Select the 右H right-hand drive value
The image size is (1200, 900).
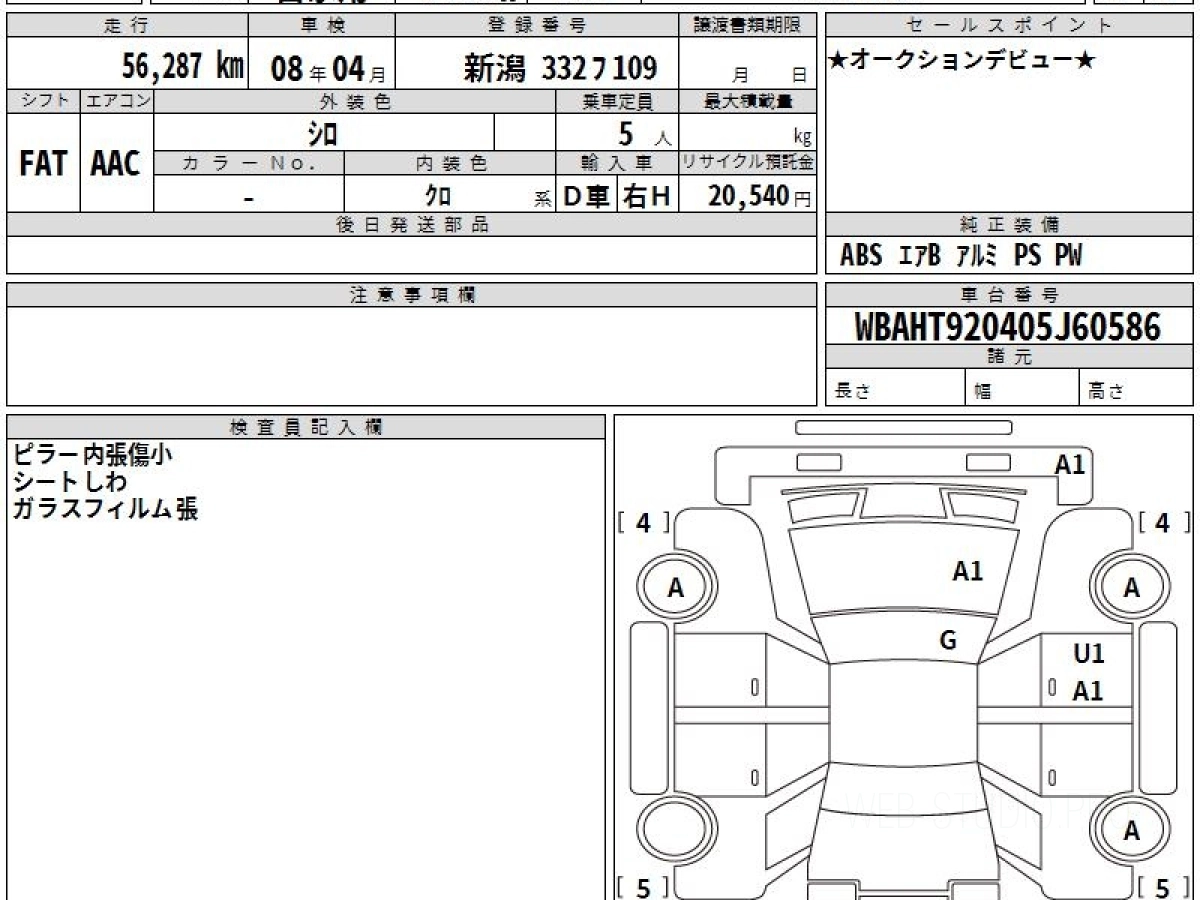click(x=648, y=196)
